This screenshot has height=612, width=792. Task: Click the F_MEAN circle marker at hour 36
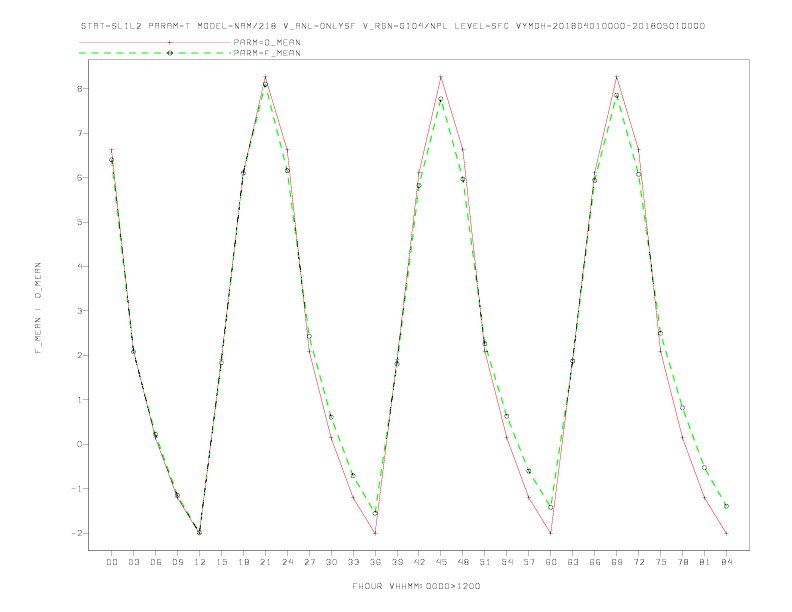[x=375, y=514]
